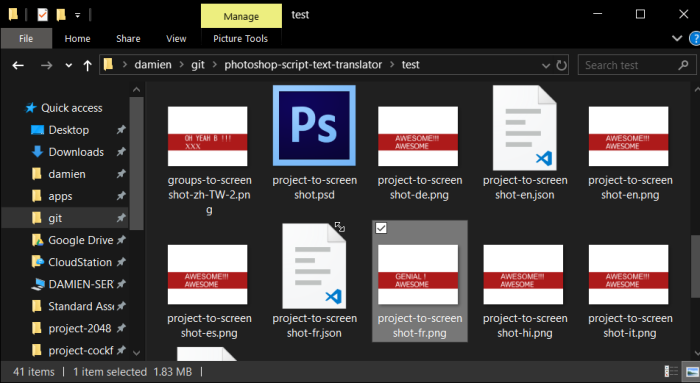The height and width of the screenshot is (383, 700).
Task: Select project-cockf folder in sidebar
Action: point(81,350)
